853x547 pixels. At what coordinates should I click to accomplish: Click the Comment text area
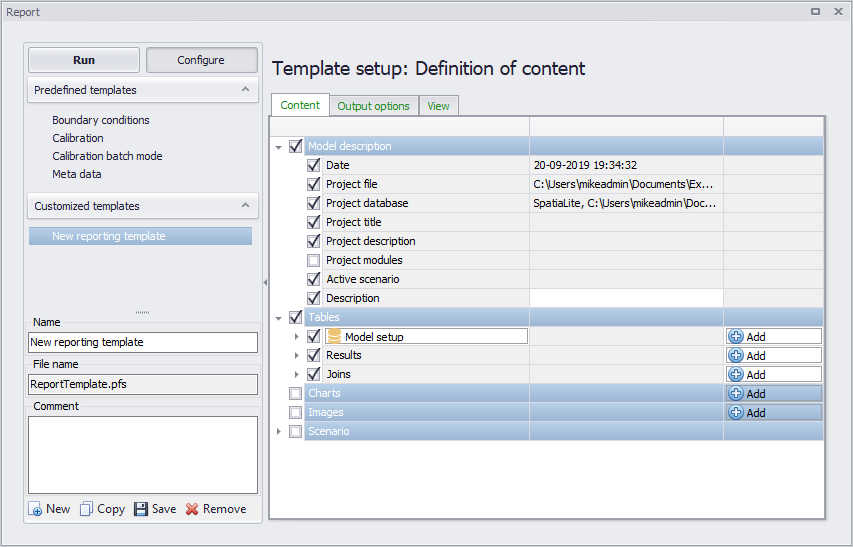click(x=143, y=455)
